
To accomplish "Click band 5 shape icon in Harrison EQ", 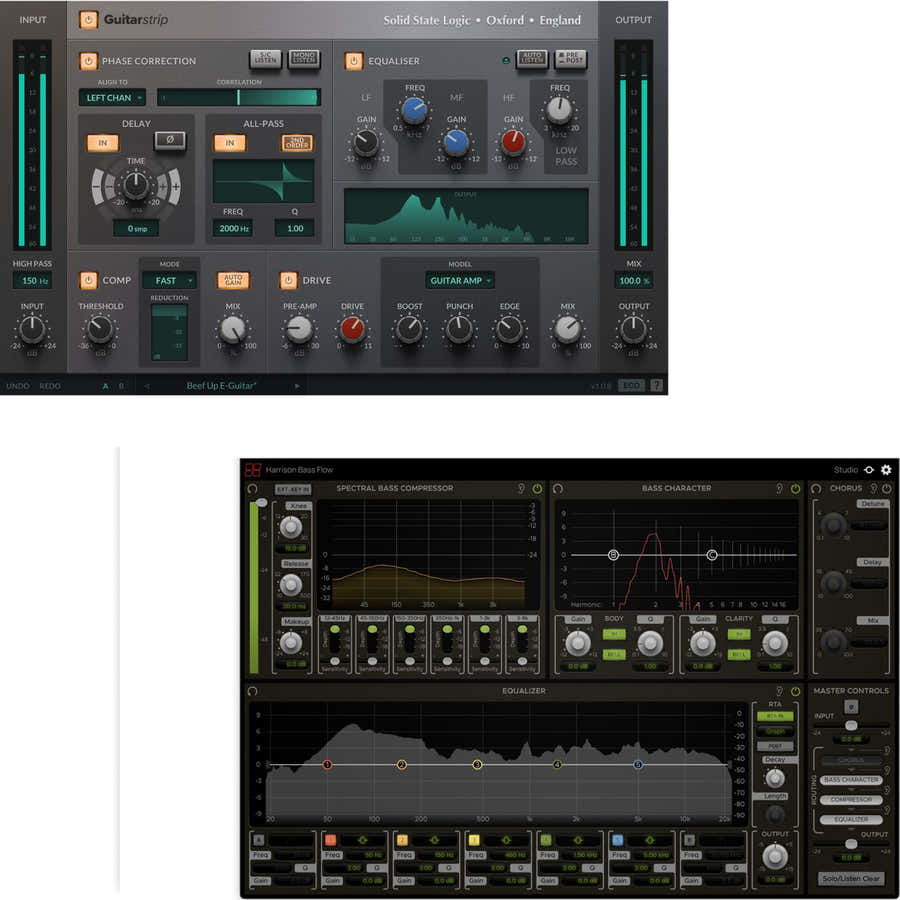I will pos(650,840).
